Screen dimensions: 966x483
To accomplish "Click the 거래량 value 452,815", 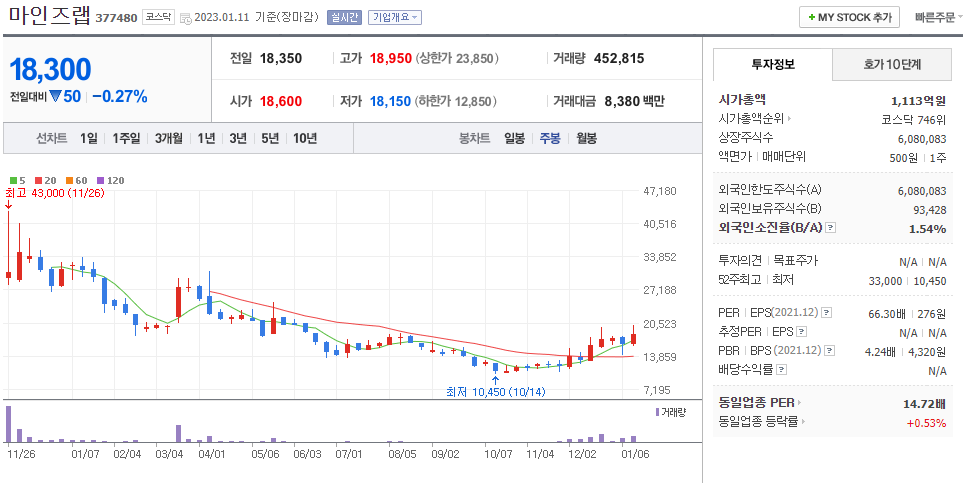I will point(619,59).
